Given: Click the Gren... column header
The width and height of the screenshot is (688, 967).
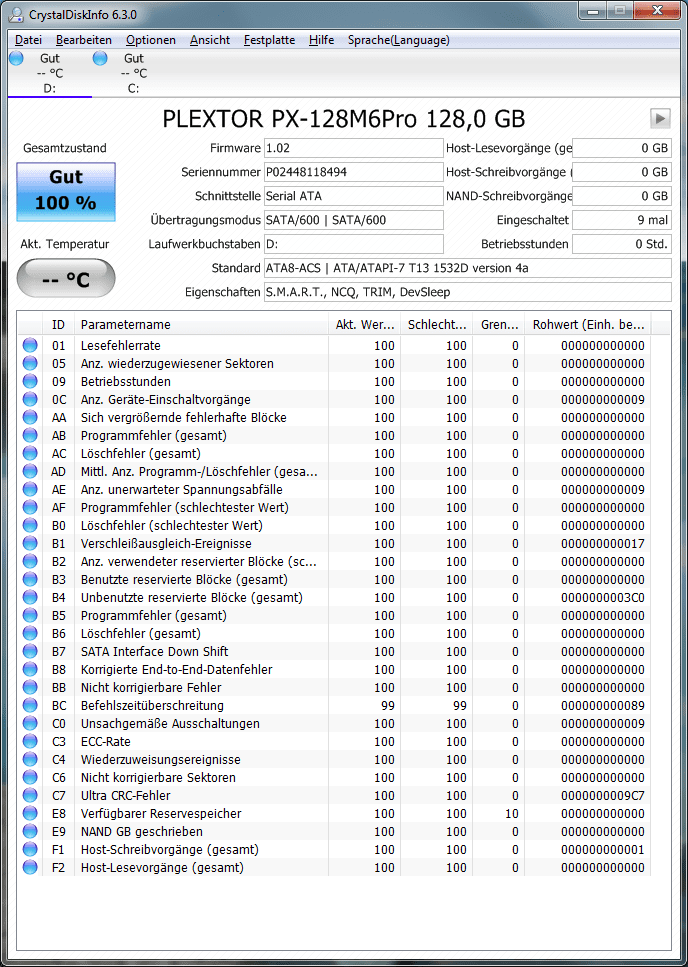Looking at the screenshot, I should click(x=499, y=324).
